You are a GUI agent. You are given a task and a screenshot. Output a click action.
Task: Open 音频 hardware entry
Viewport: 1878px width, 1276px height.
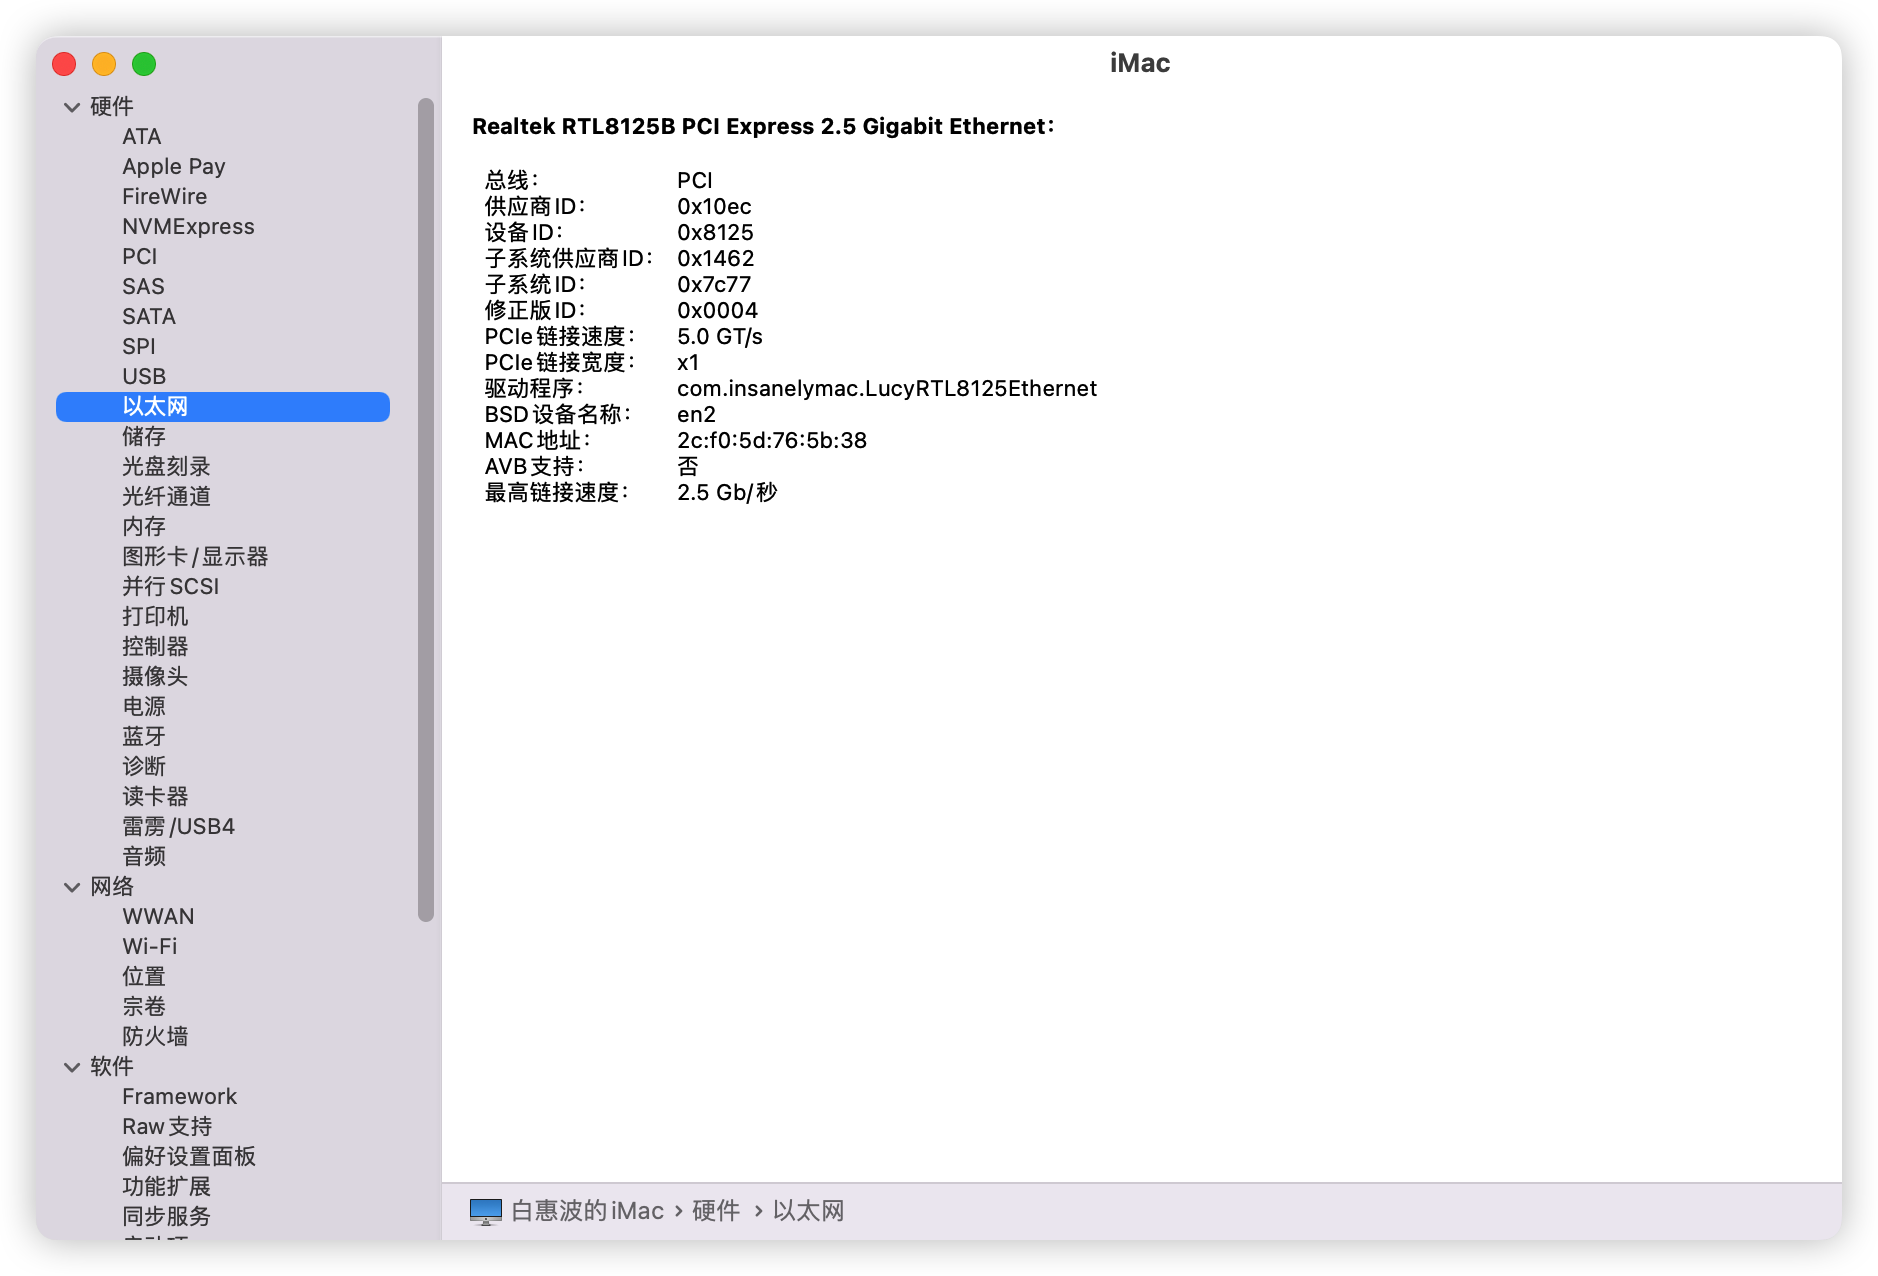tap(144, 857)
